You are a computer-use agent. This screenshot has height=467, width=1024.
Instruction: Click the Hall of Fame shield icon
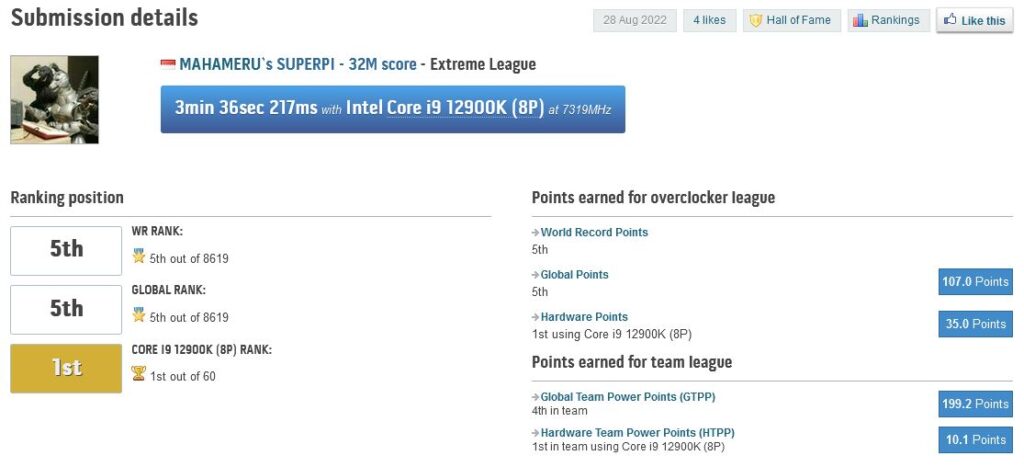coord(756,21)
